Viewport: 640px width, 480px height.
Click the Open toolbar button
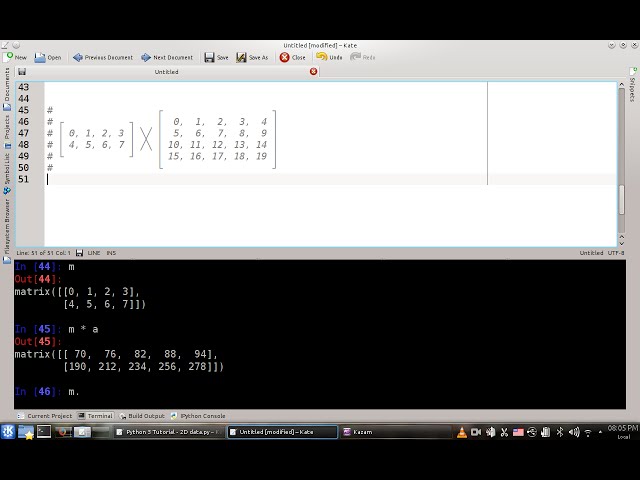click(48, 58)
